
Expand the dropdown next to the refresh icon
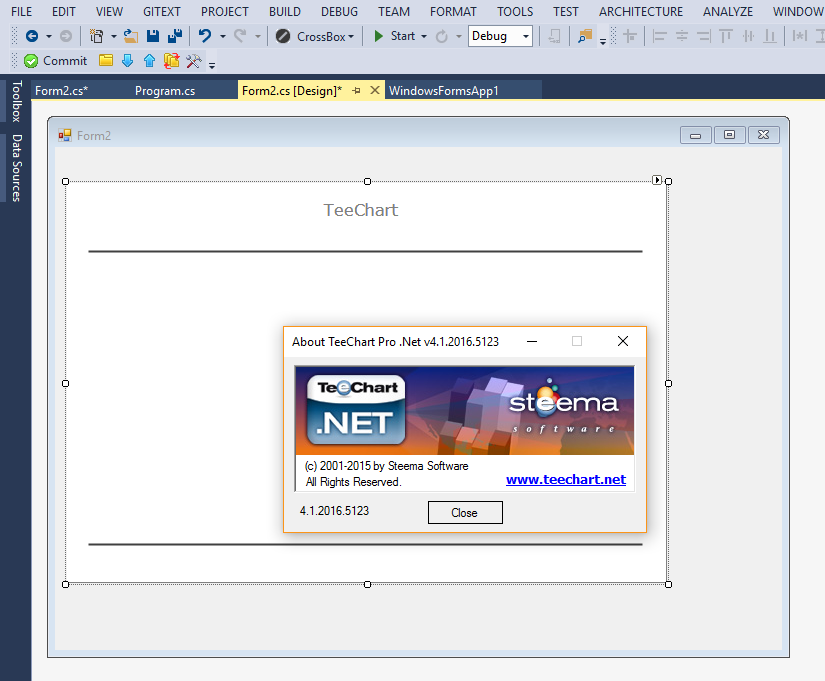(459, 36)
